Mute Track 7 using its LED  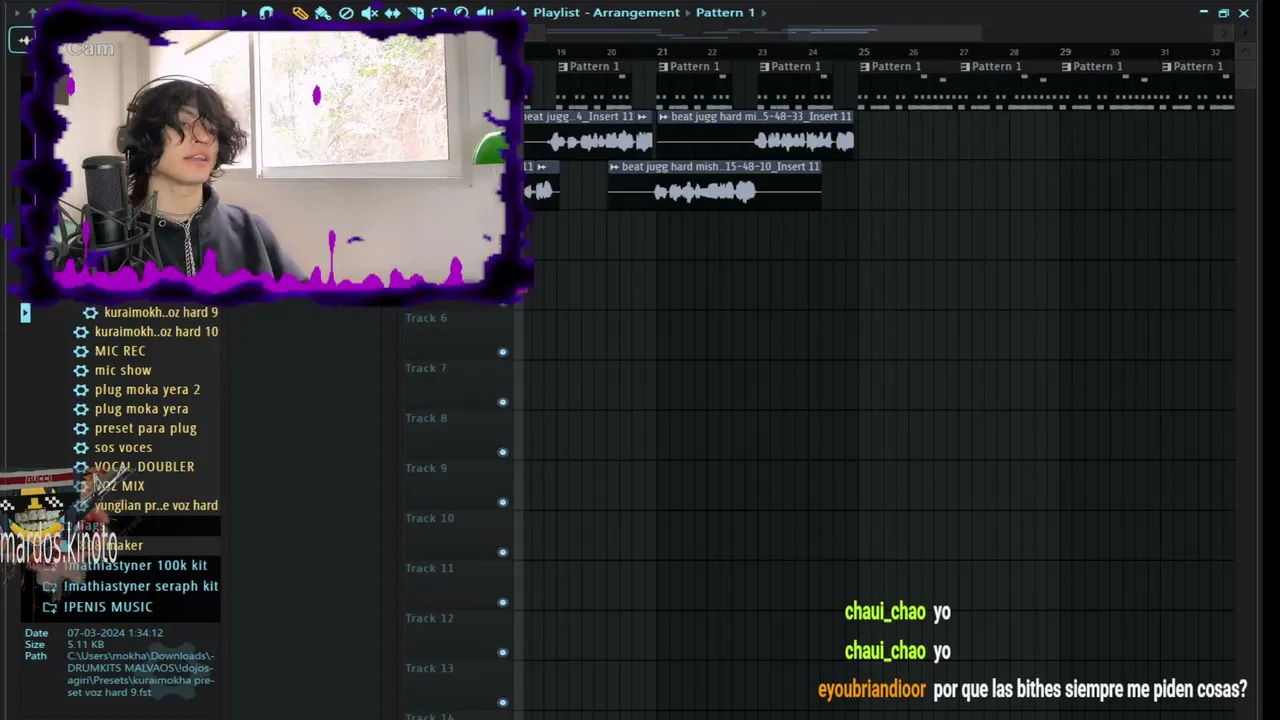[503, 402]
